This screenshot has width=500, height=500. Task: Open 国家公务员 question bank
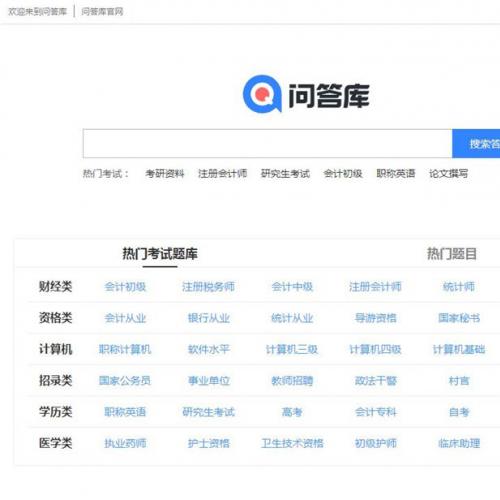point(125,381)
